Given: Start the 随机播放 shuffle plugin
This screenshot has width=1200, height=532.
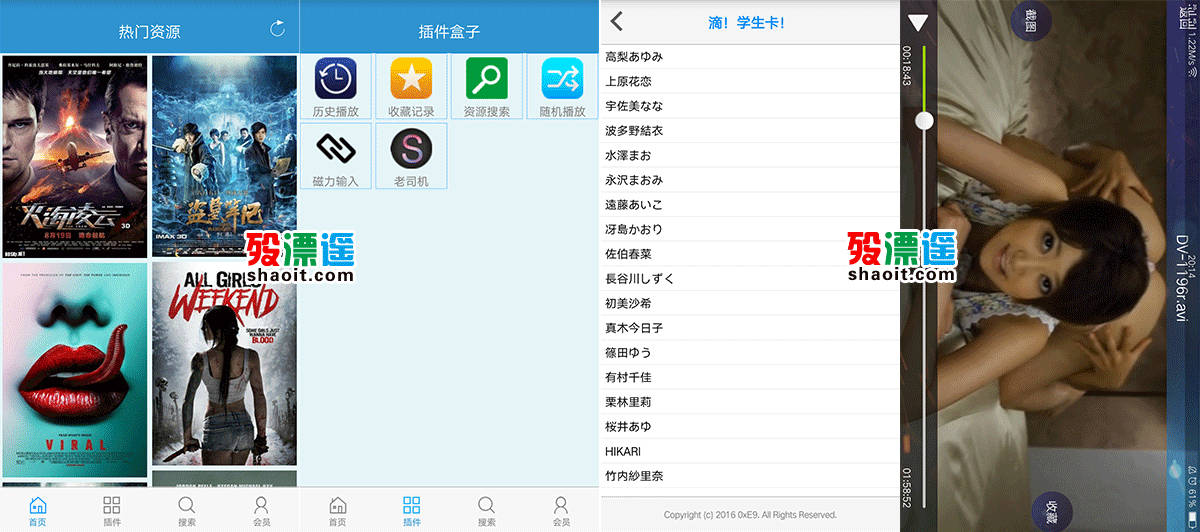Looking at the screenshot, I should (562, 87).
